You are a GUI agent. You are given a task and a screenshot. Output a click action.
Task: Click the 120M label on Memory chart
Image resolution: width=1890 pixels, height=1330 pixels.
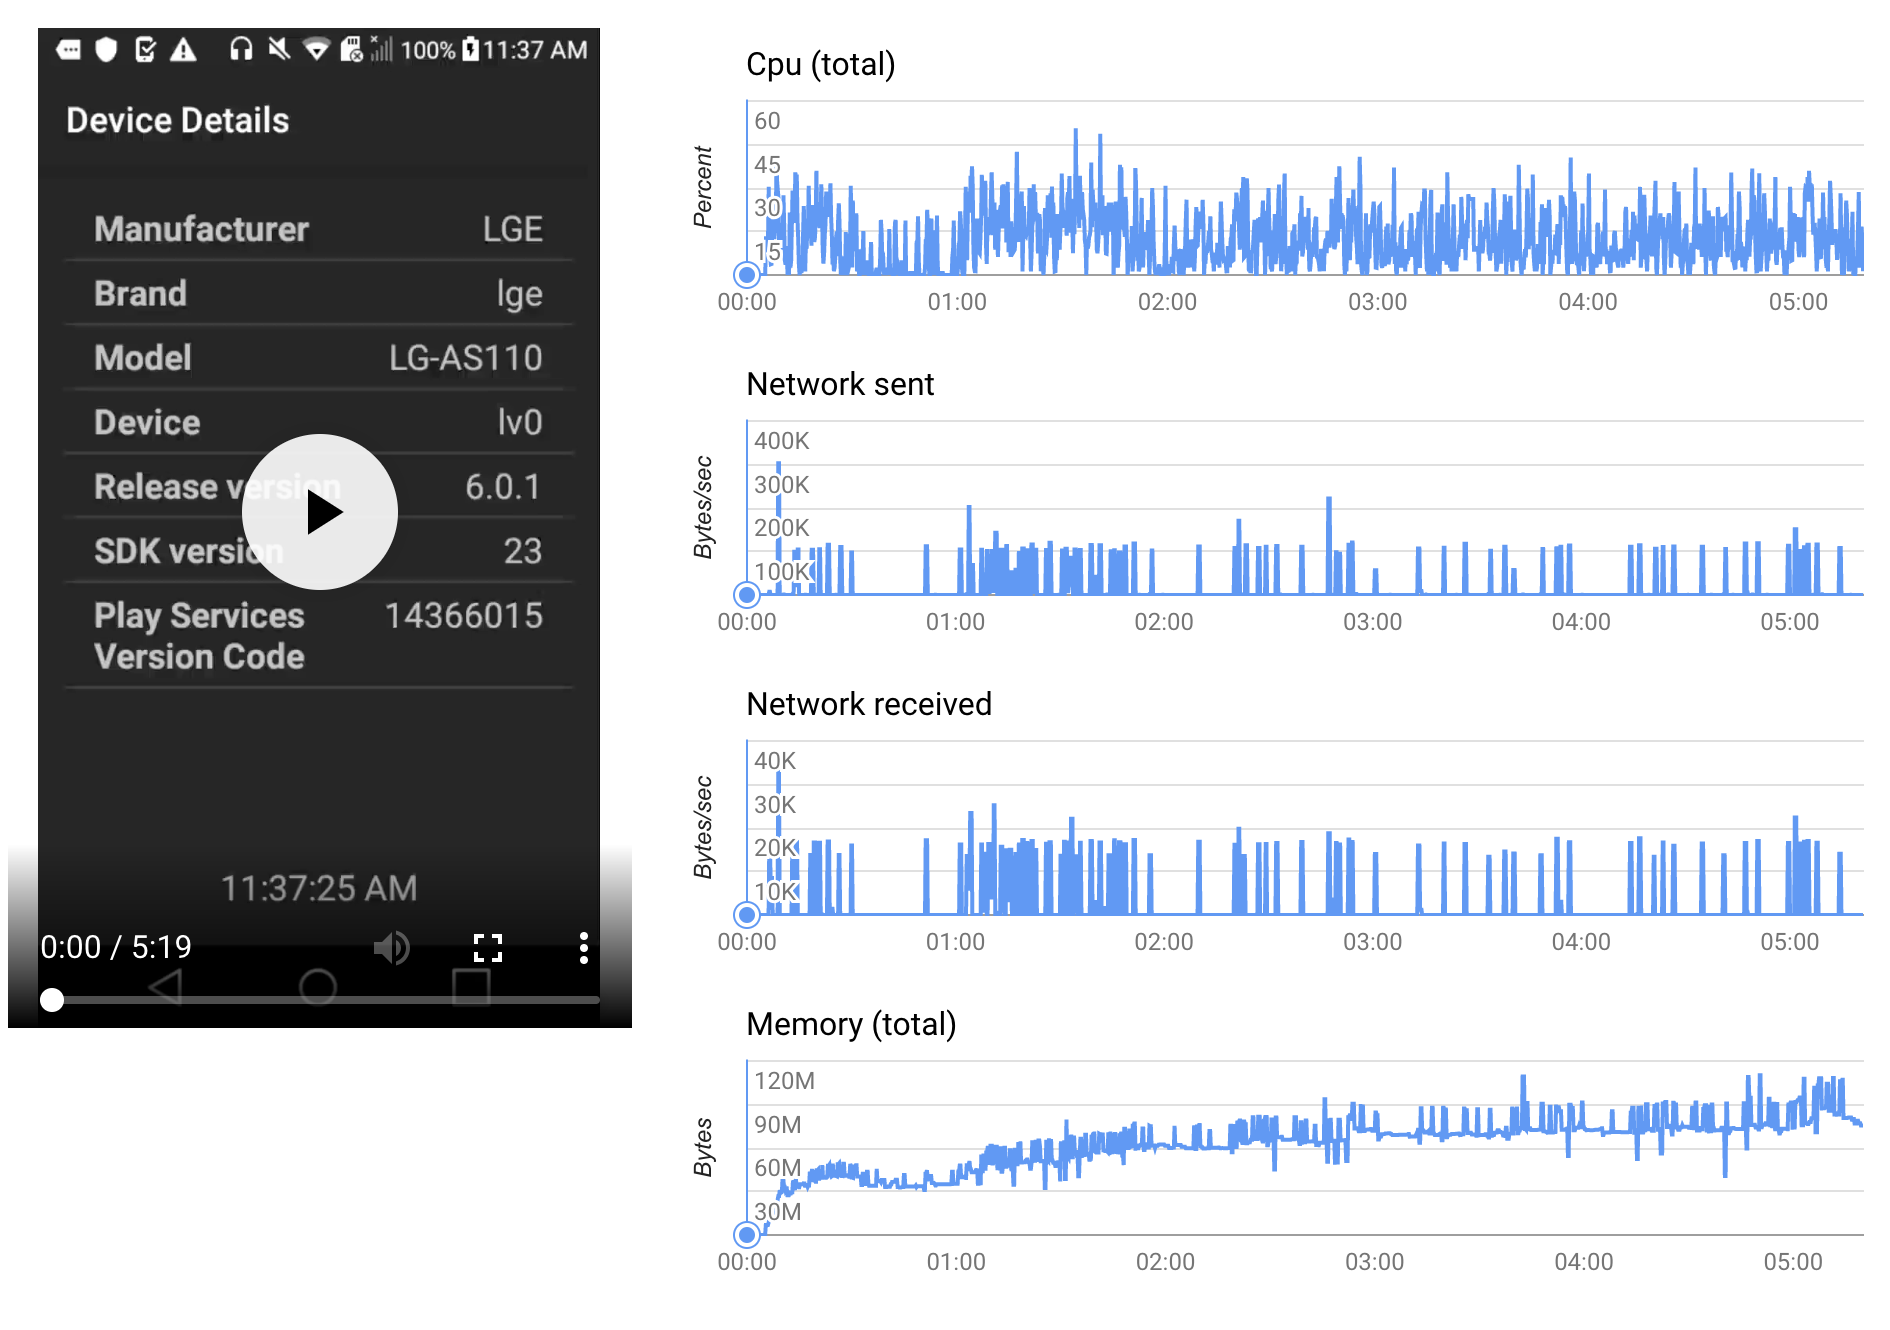click(785, 1081)
